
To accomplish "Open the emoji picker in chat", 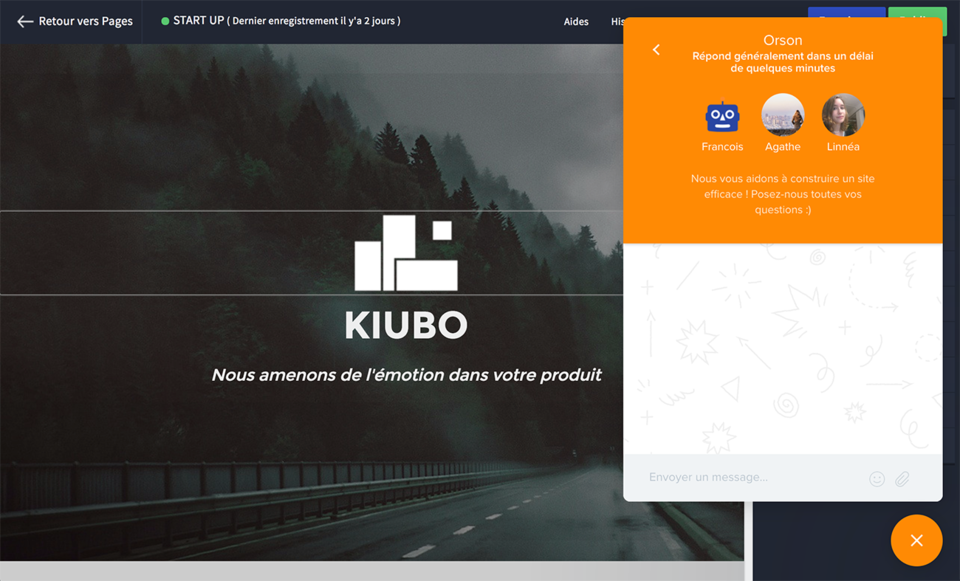I will click(877, 479).
